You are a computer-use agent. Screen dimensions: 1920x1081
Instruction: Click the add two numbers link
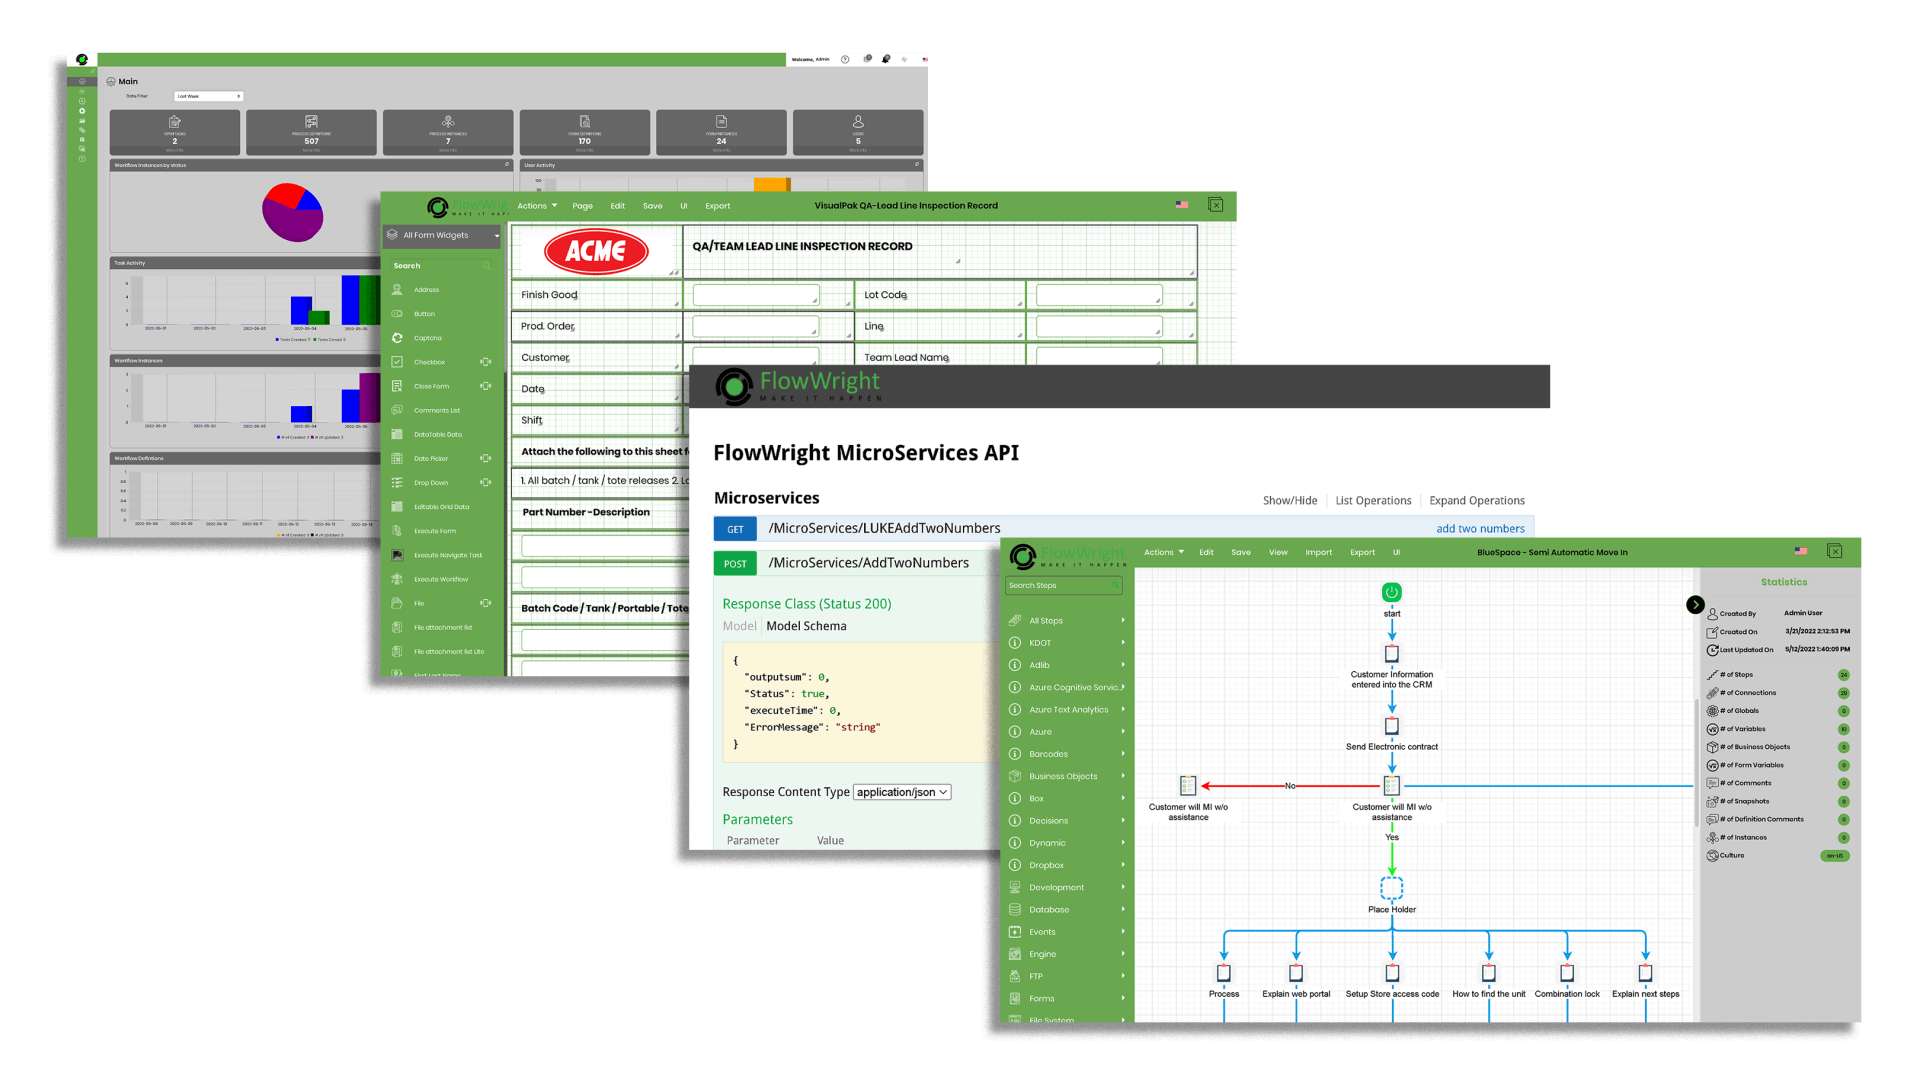pos(1480,528)
